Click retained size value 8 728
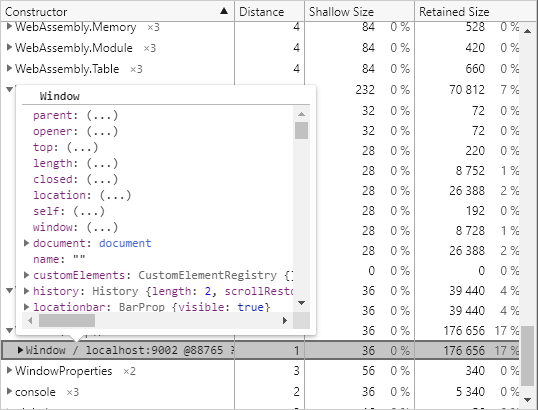Image resolution: width=538 pixels, height=410 pixels. [470, 231]
